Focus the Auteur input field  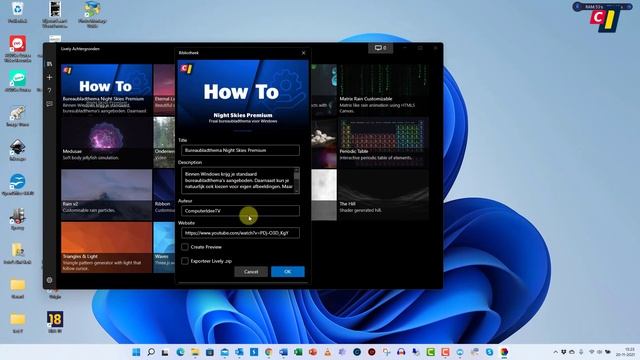point(240,211)
